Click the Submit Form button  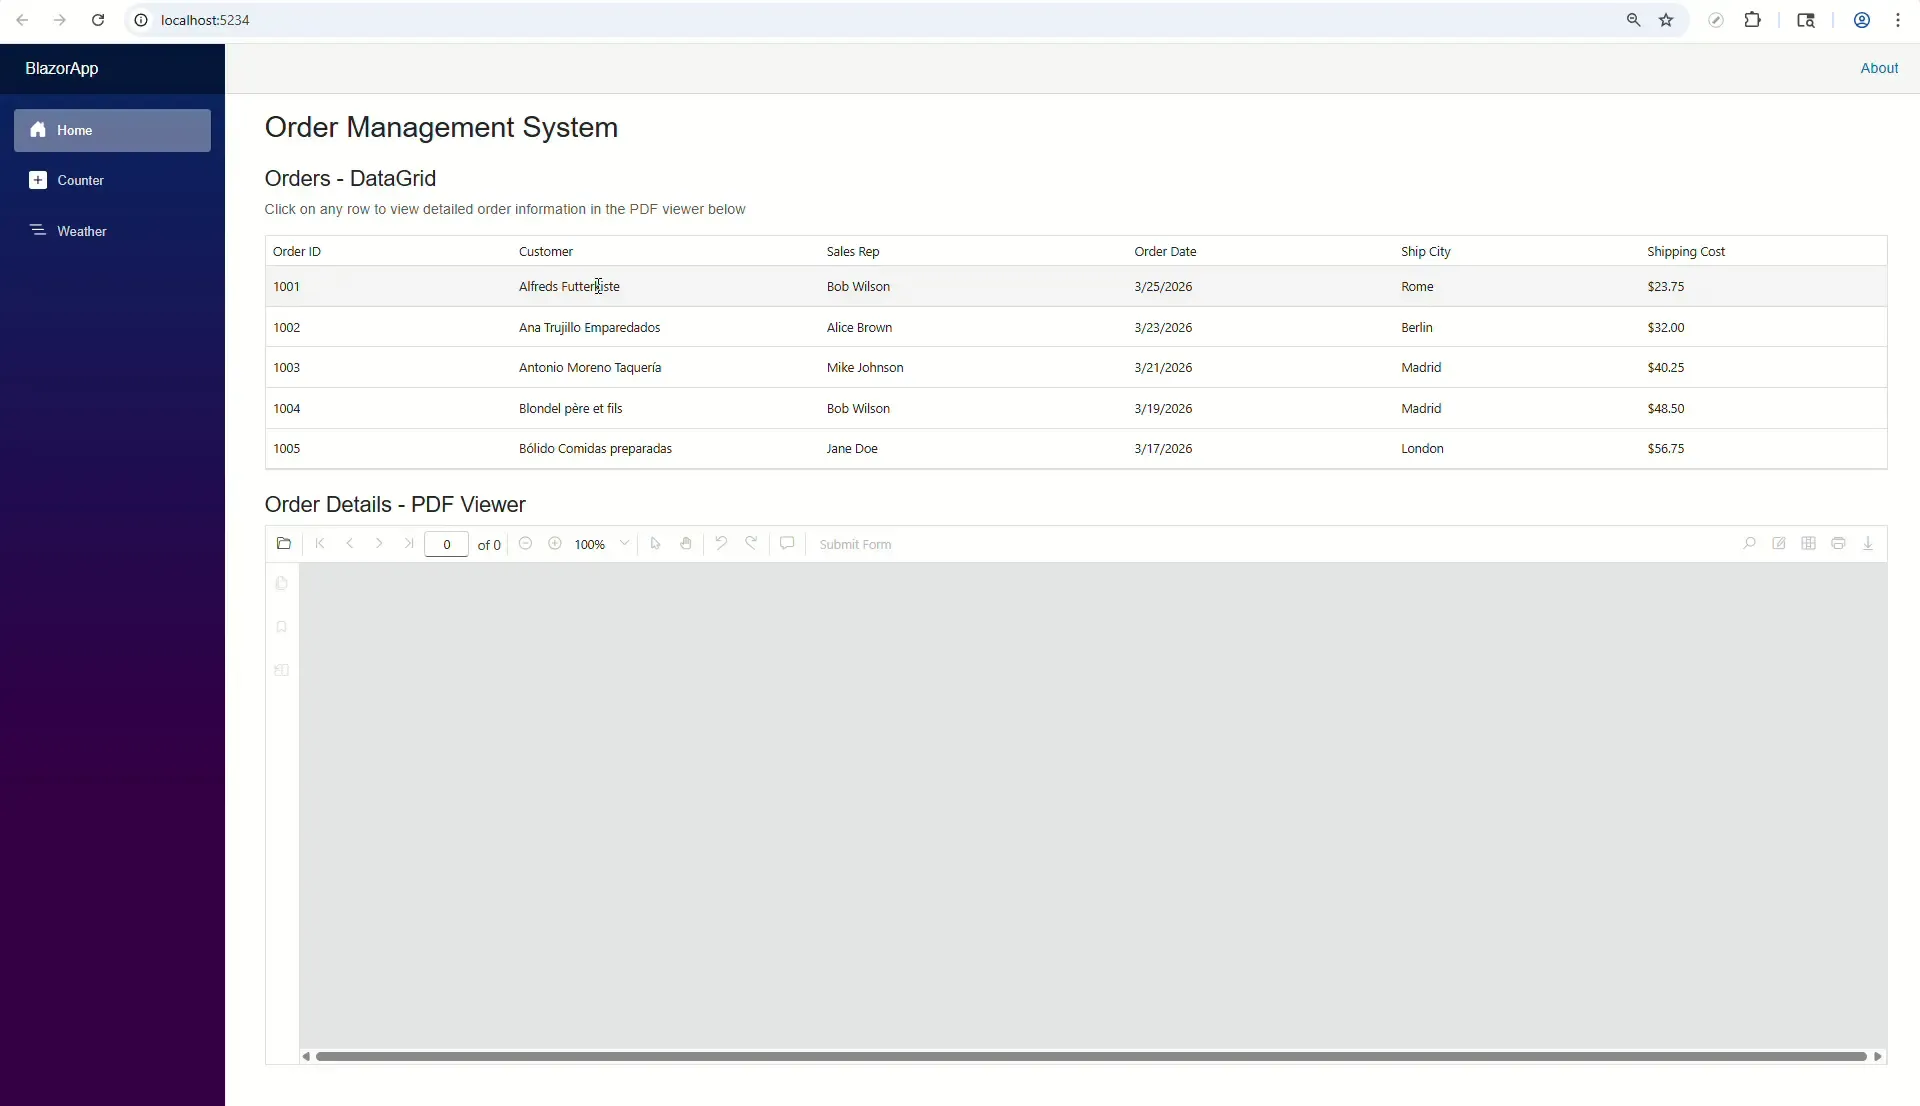click(x=855, y=545)
